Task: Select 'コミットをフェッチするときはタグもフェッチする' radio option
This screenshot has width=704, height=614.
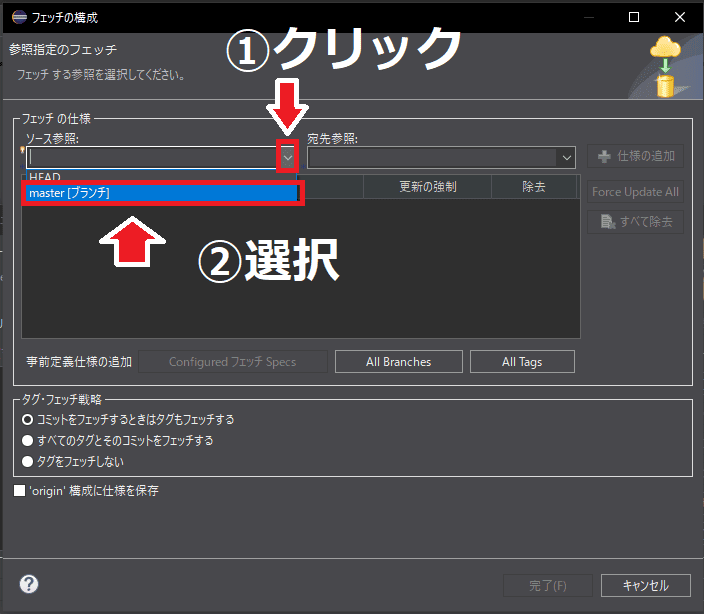Action: pos(28,420)
